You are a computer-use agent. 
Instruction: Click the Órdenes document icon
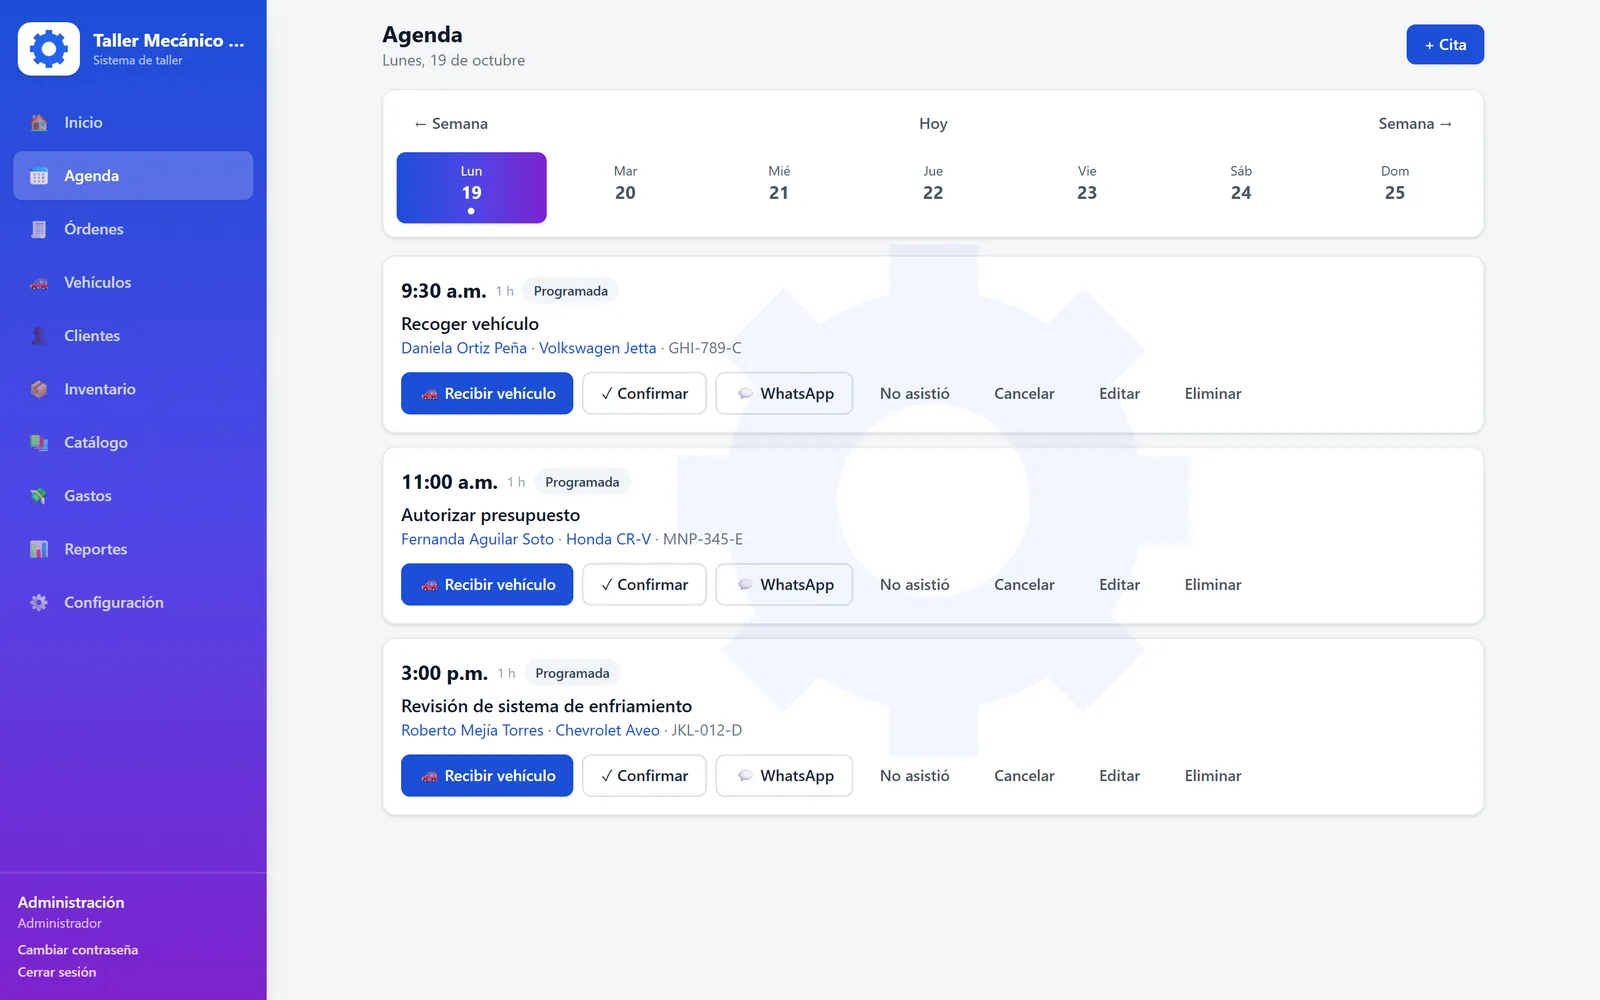click(x=39, y=229)
